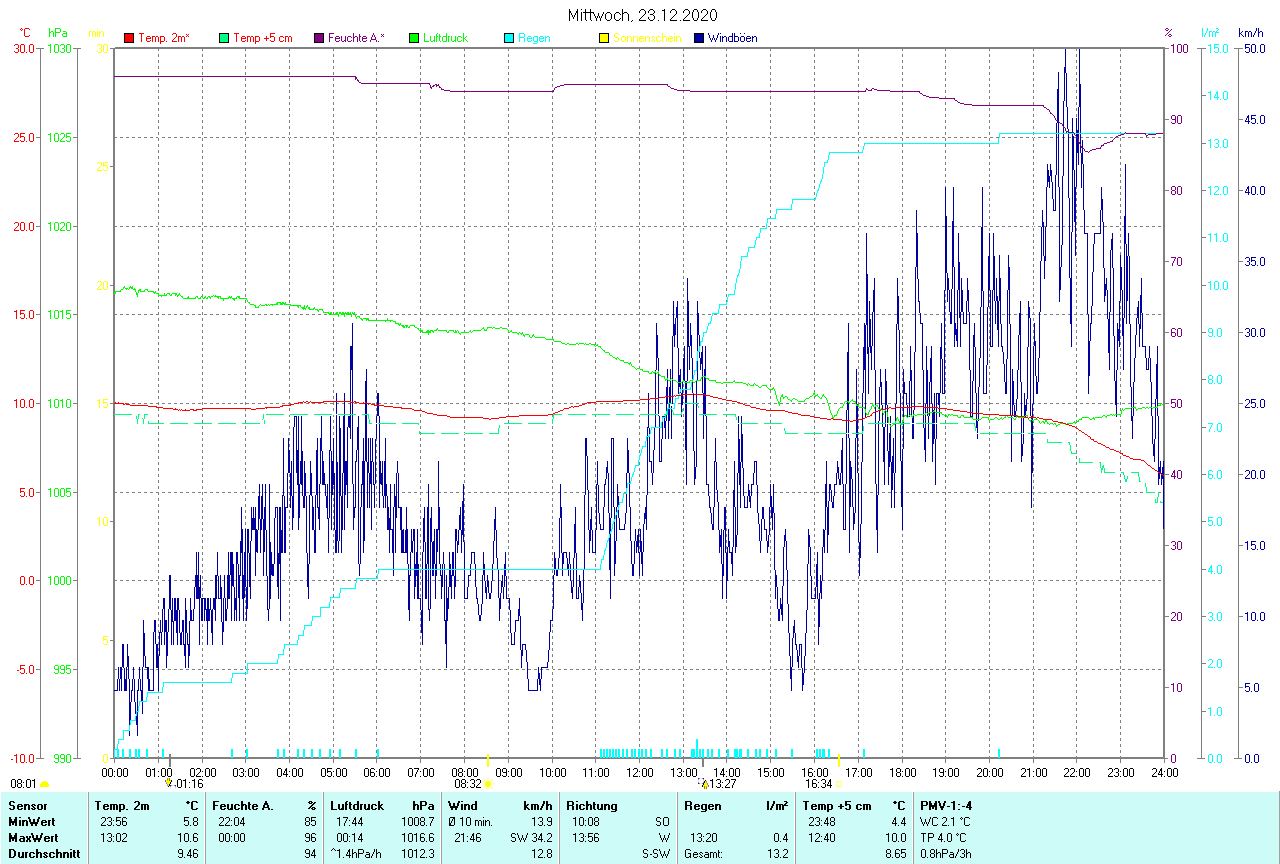Click the hPa axis unit label at top left
Image resolution: width=1280 pixels, height=864 pixels.
pyautogui.click(x=57, y=33)
